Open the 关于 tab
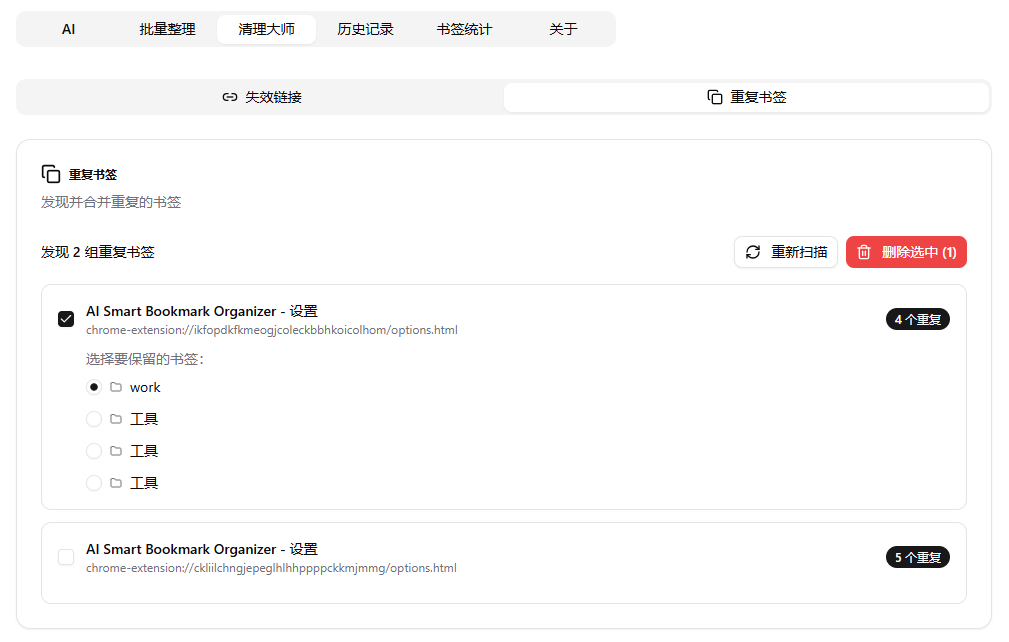Viewport: 1009px width, 642px height. [563, 30]
